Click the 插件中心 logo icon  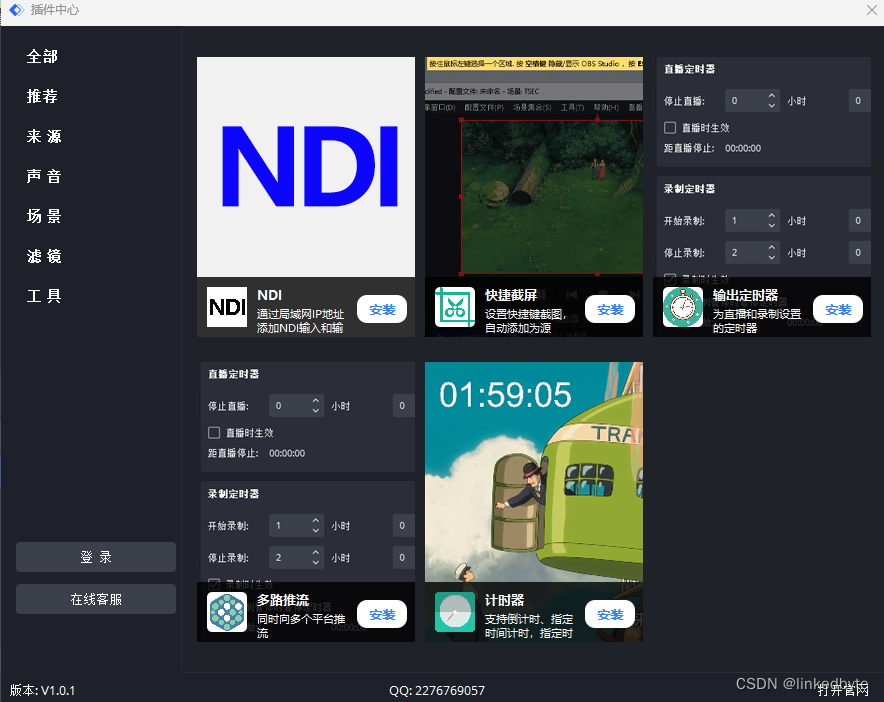click(17, 10)
